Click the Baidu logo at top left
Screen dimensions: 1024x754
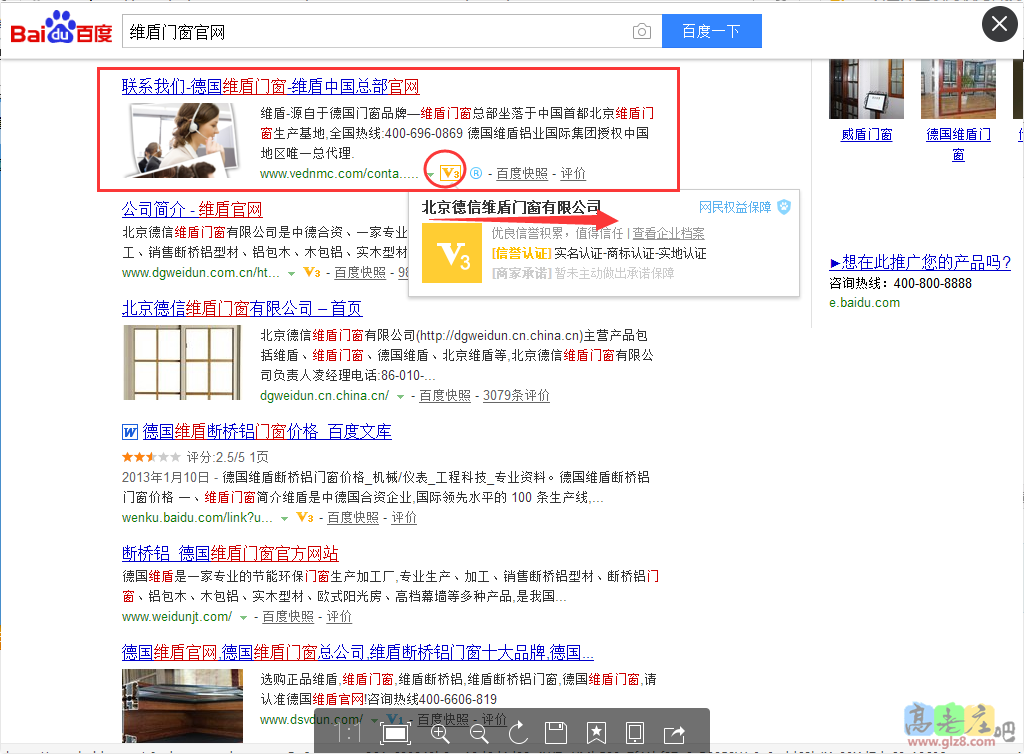point(62,32)
